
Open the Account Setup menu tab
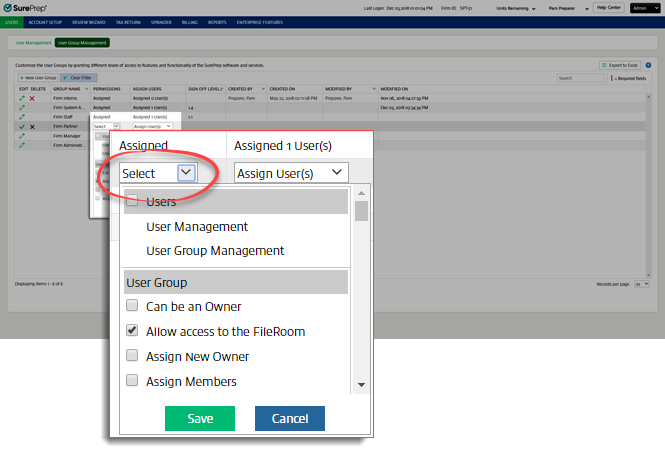coord(44,20)
